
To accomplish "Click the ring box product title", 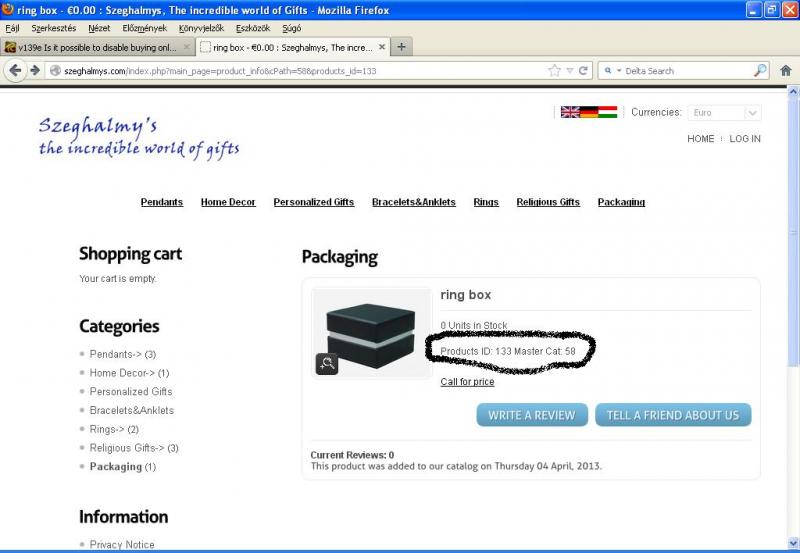I will point(466,295).
